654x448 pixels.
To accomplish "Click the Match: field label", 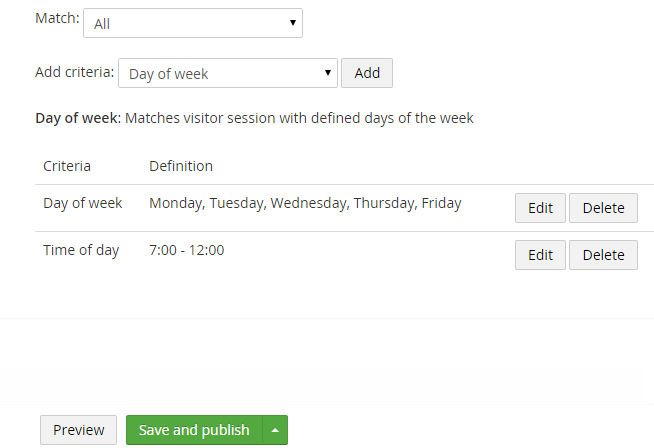I will 57,18.
